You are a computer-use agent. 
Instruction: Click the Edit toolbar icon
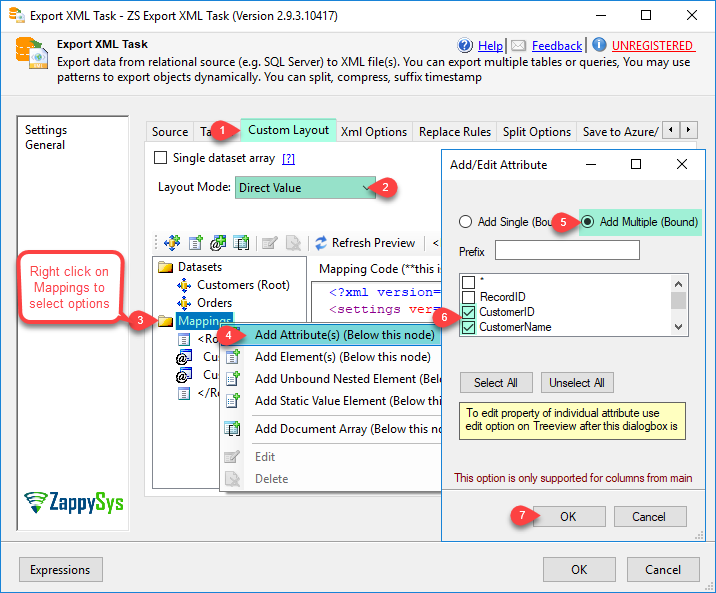(x=269, y=243)
